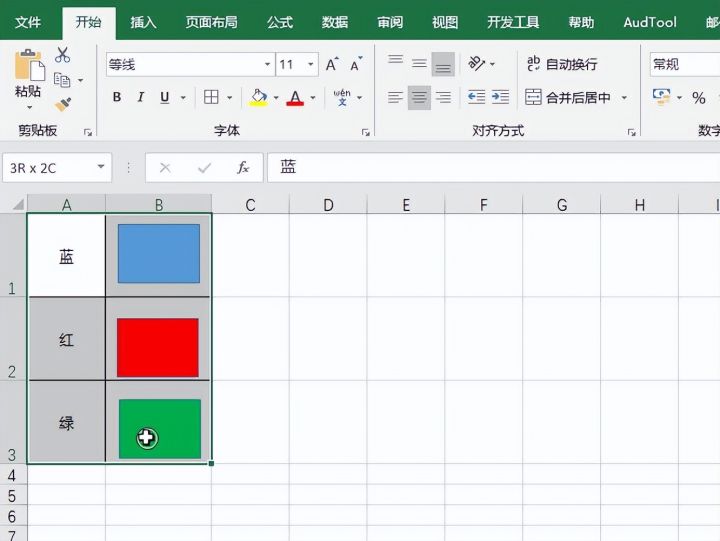Screen dimensions: 720x541
Task: Open the number format 常规 box
Action: [x=685, y=64]
